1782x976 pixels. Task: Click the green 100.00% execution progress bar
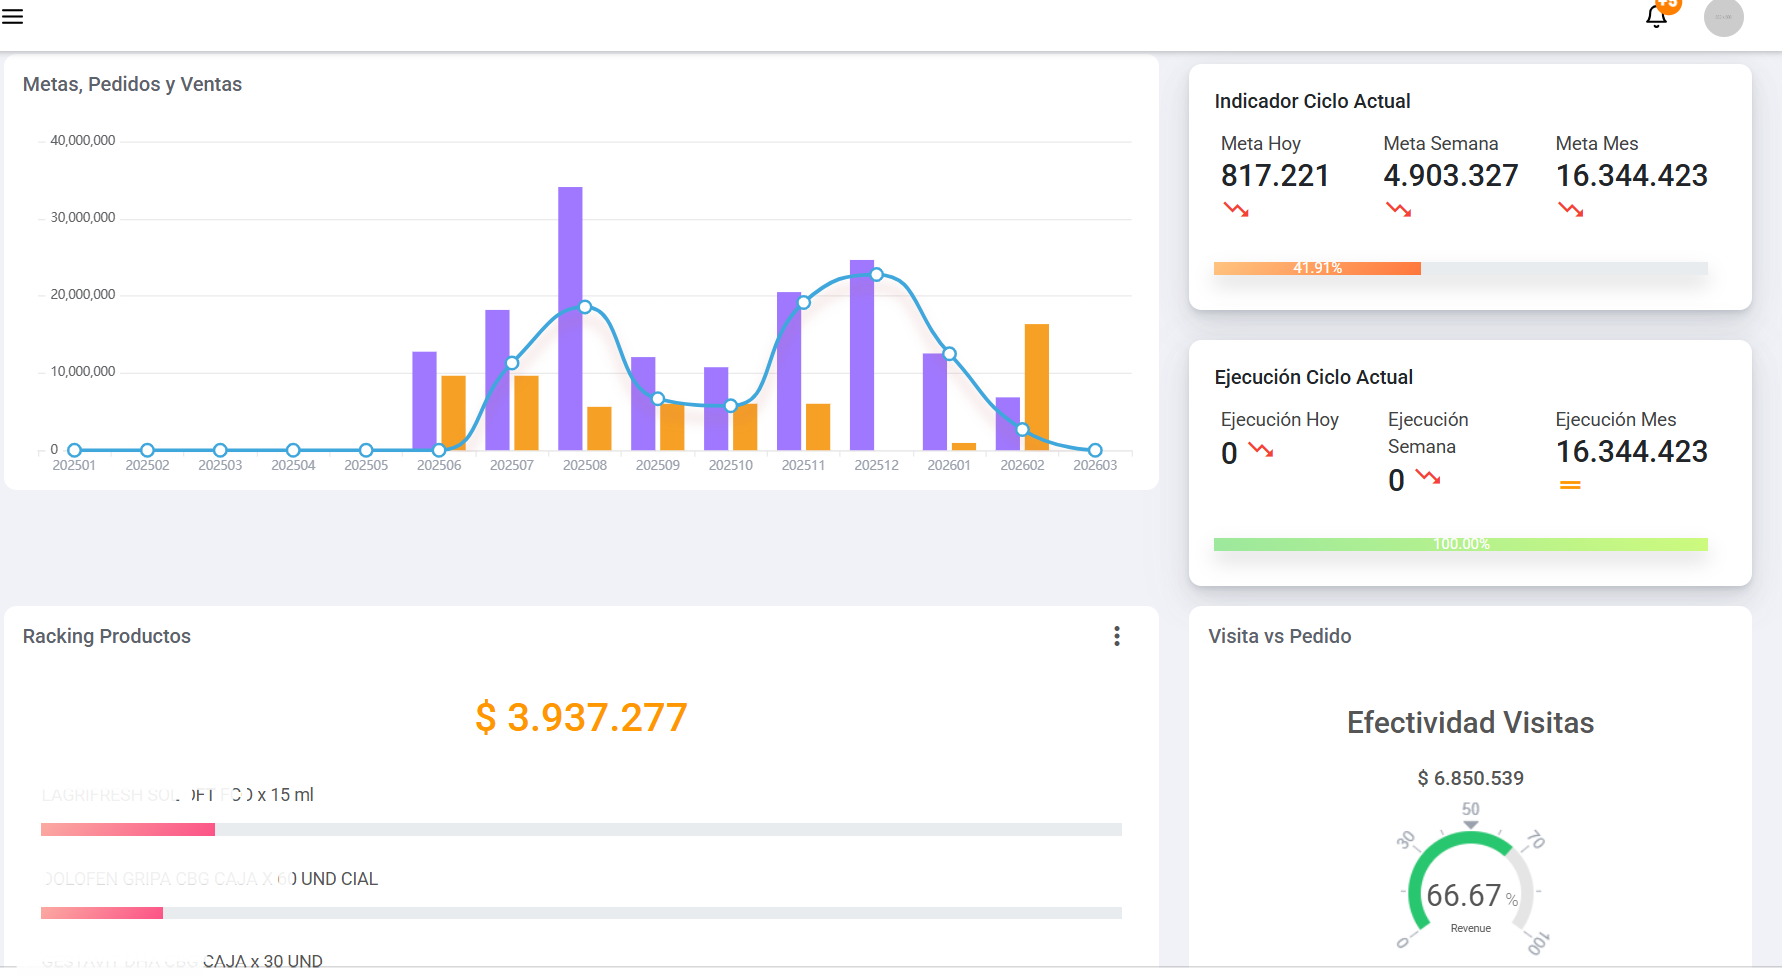(x=1460, y=544)
